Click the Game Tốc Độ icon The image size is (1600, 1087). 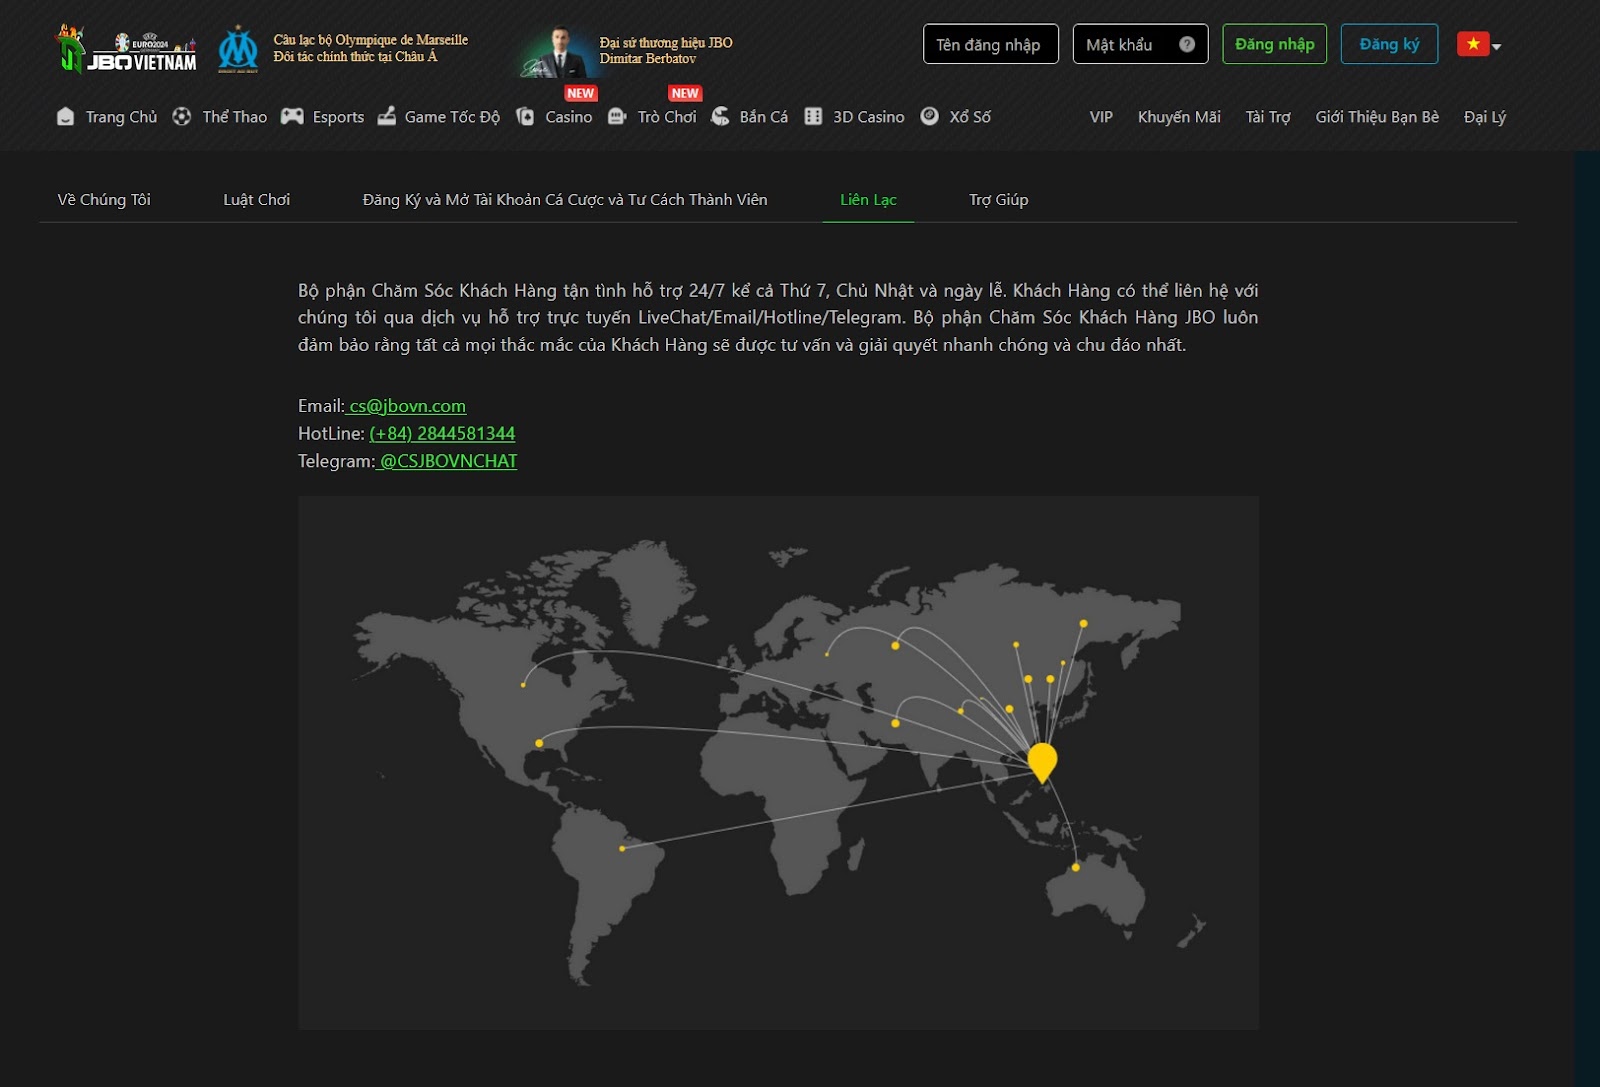387,116
